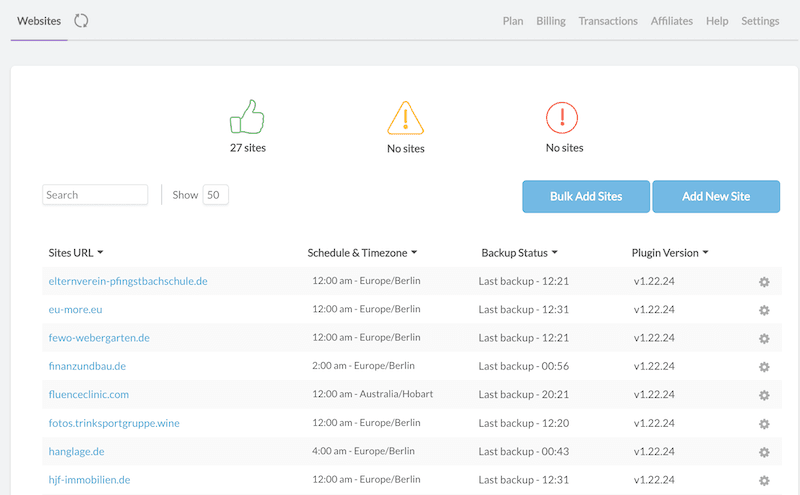Open settings gear for finanzundbau.de row

[764, 366]
